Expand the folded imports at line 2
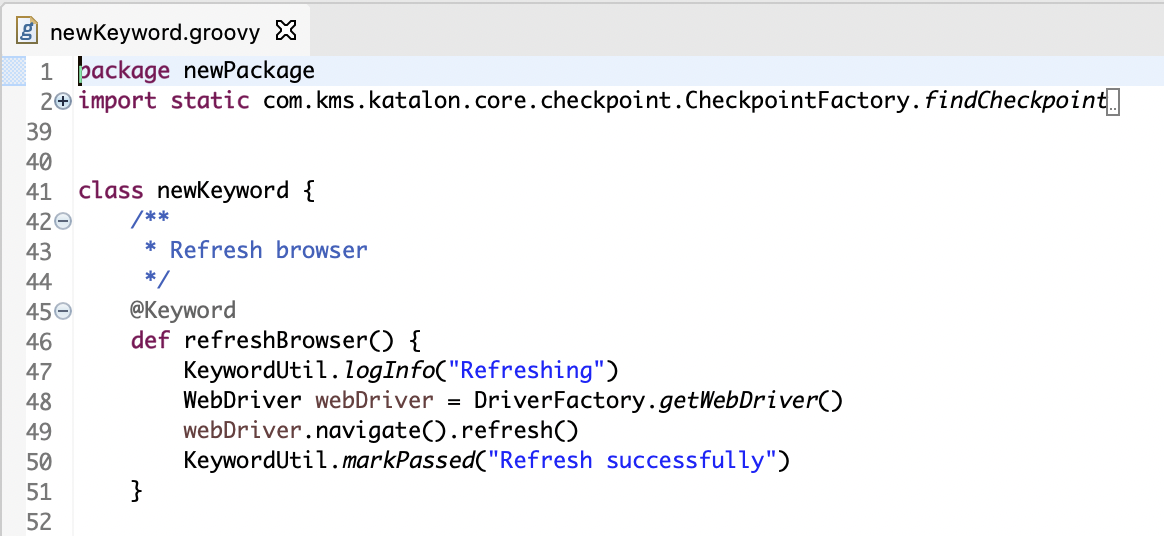 click(63, 101)
